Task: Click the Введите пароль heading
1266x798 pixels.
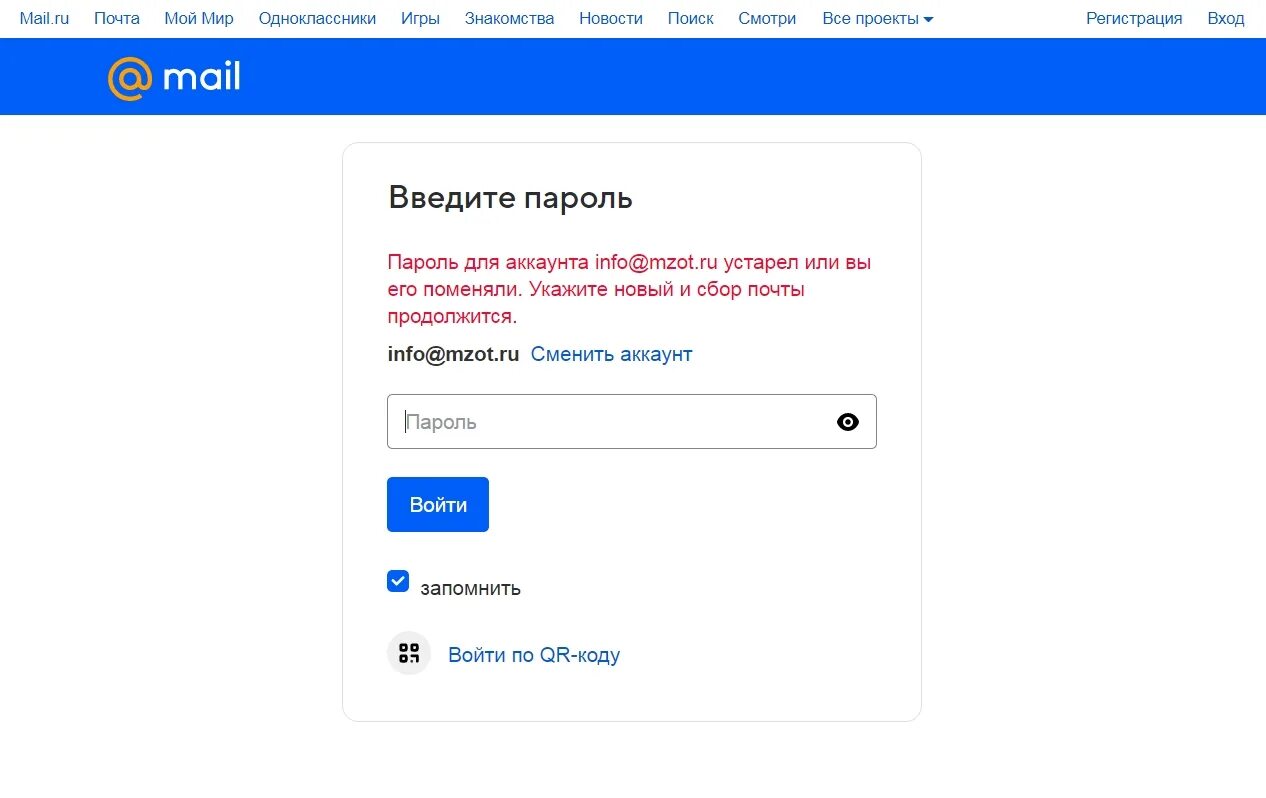Action: pos(510,198)
